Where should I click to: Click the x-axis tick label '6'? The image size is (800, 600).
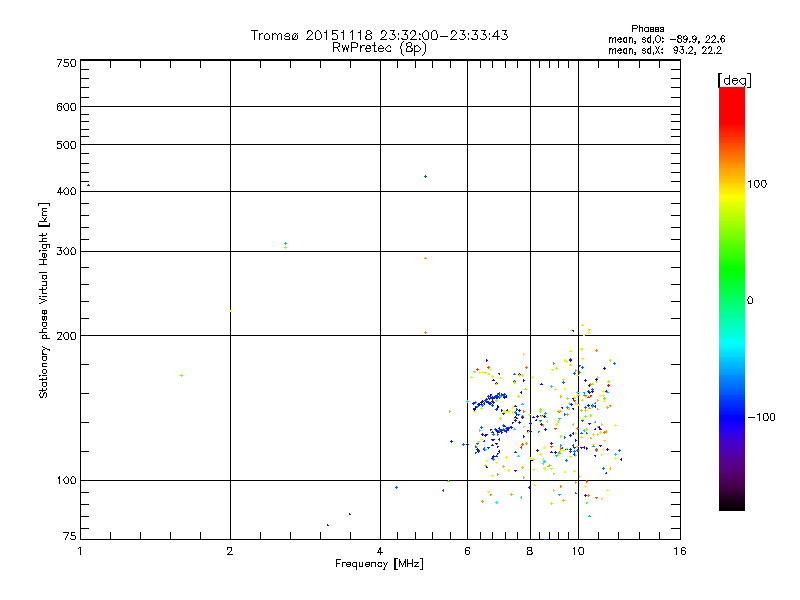467,551
